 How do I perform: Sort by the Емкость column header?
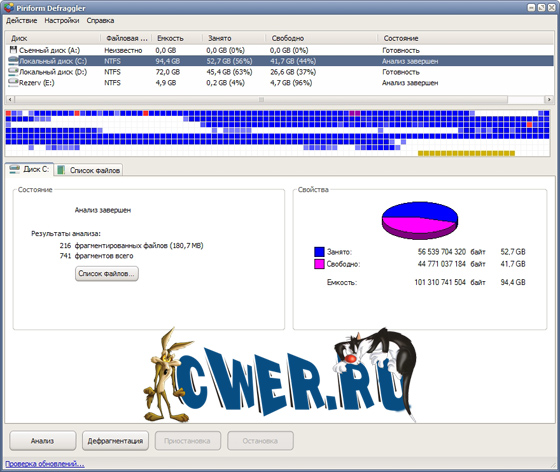pos(177,38)
